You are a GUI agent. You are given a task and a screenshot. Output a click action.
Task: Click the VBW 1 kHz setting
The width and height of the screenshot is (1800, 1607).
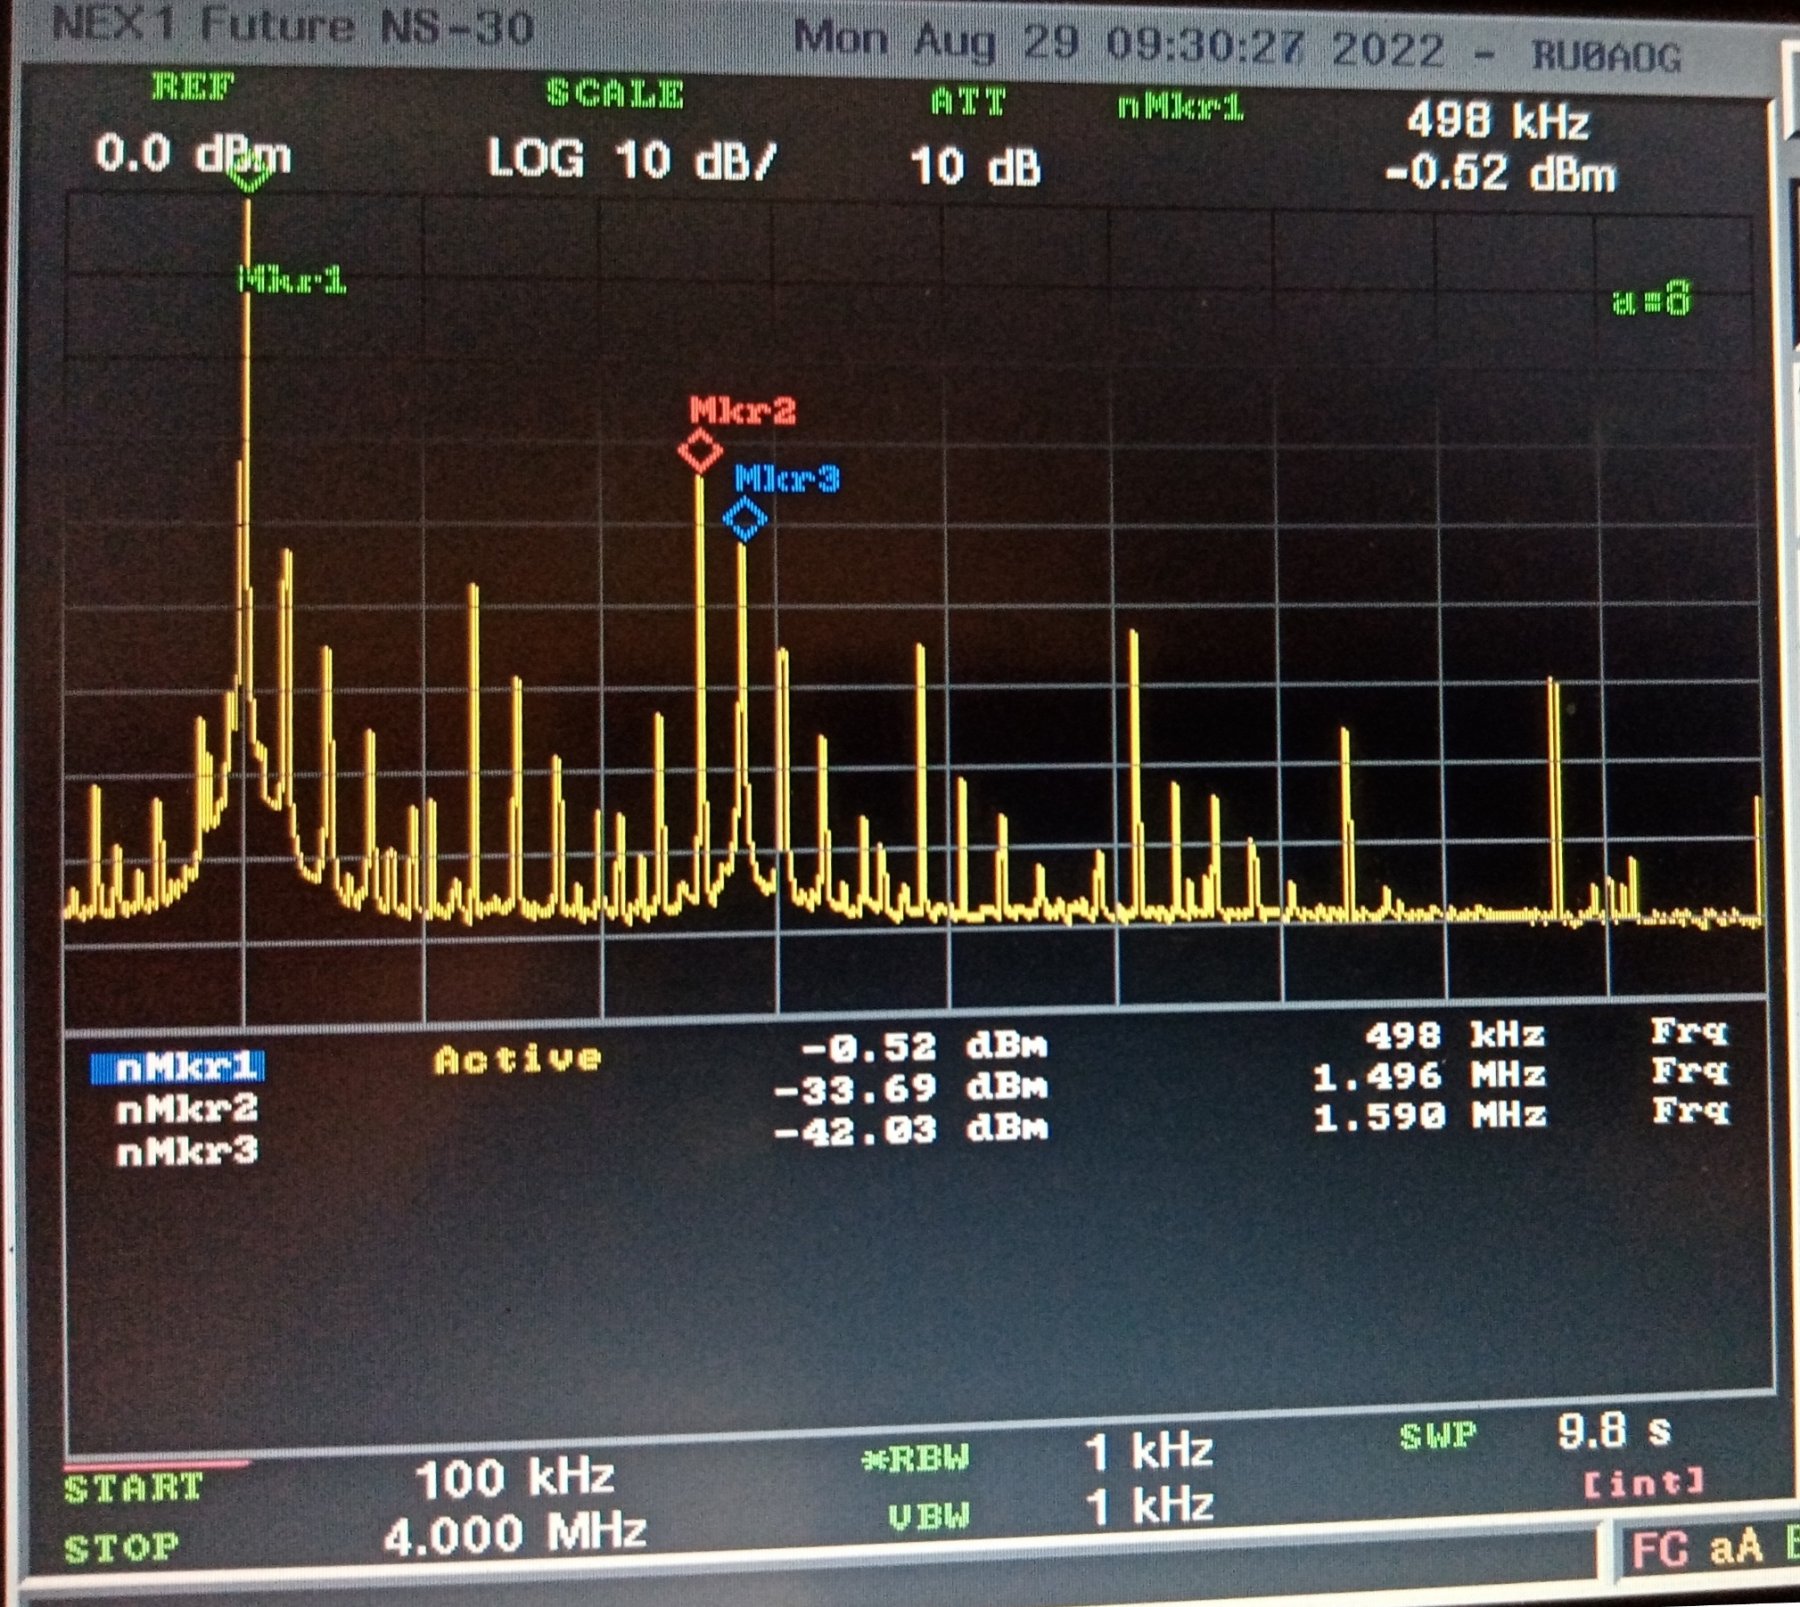pyautogui.click(x=1149, y=1507)
